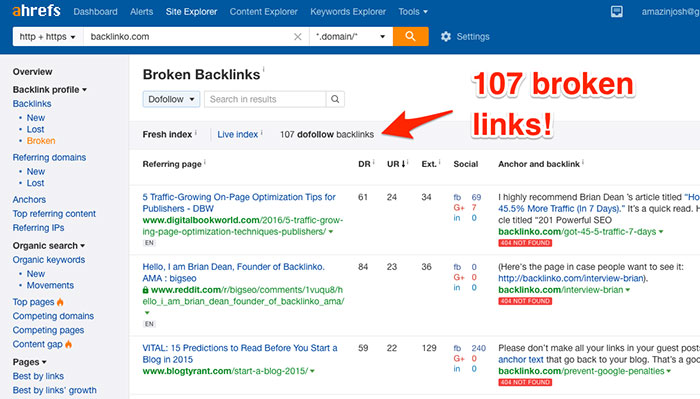Open 'Hello, I am Brian Dean' reddit link
Screen dimensions: 700x399
click(x=233, y=272)
